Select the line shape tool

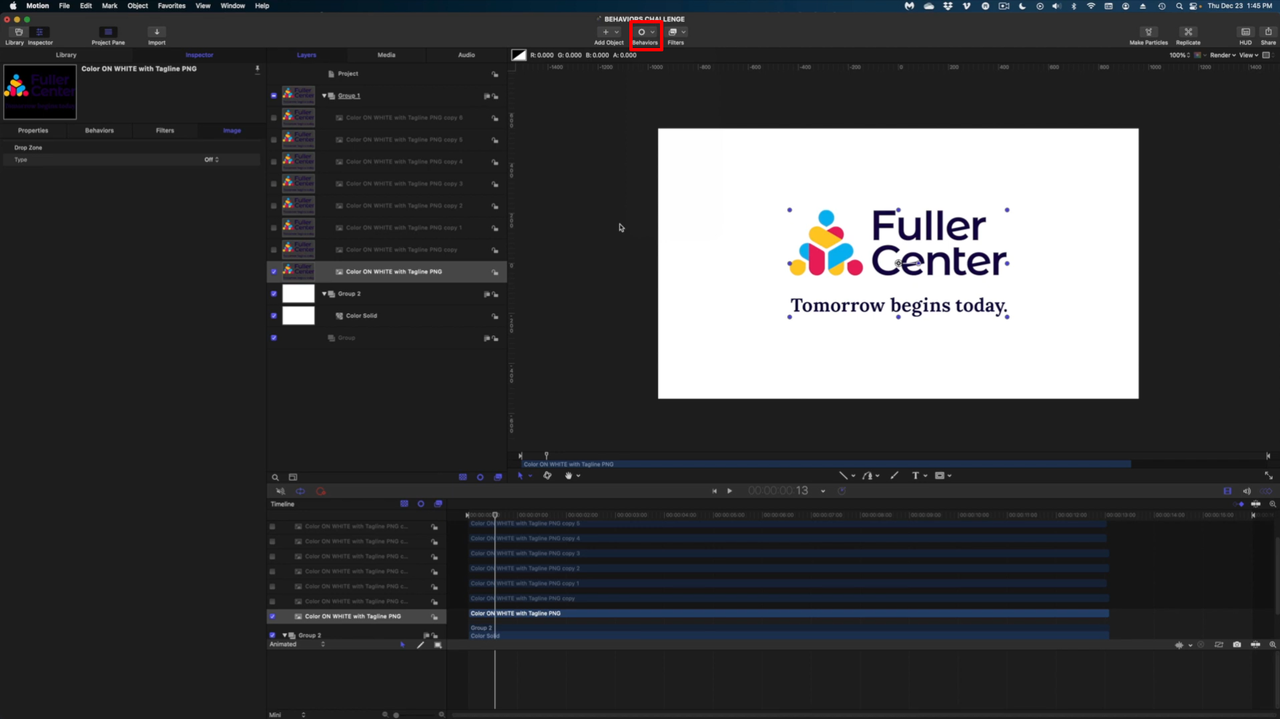[843, 476]
